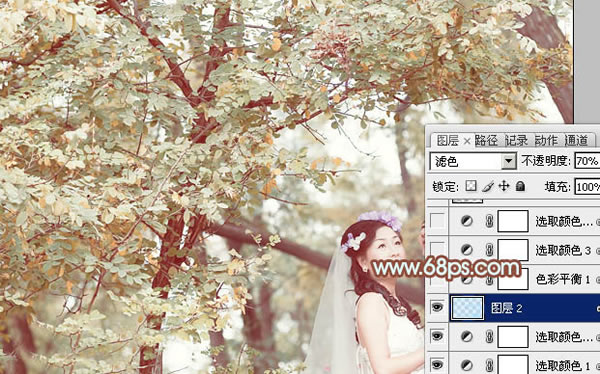The image size is (600, 374).
Task: Click adjustment icon of 选取颜色… layer below 图层 2
Action: tap(466, 336)
